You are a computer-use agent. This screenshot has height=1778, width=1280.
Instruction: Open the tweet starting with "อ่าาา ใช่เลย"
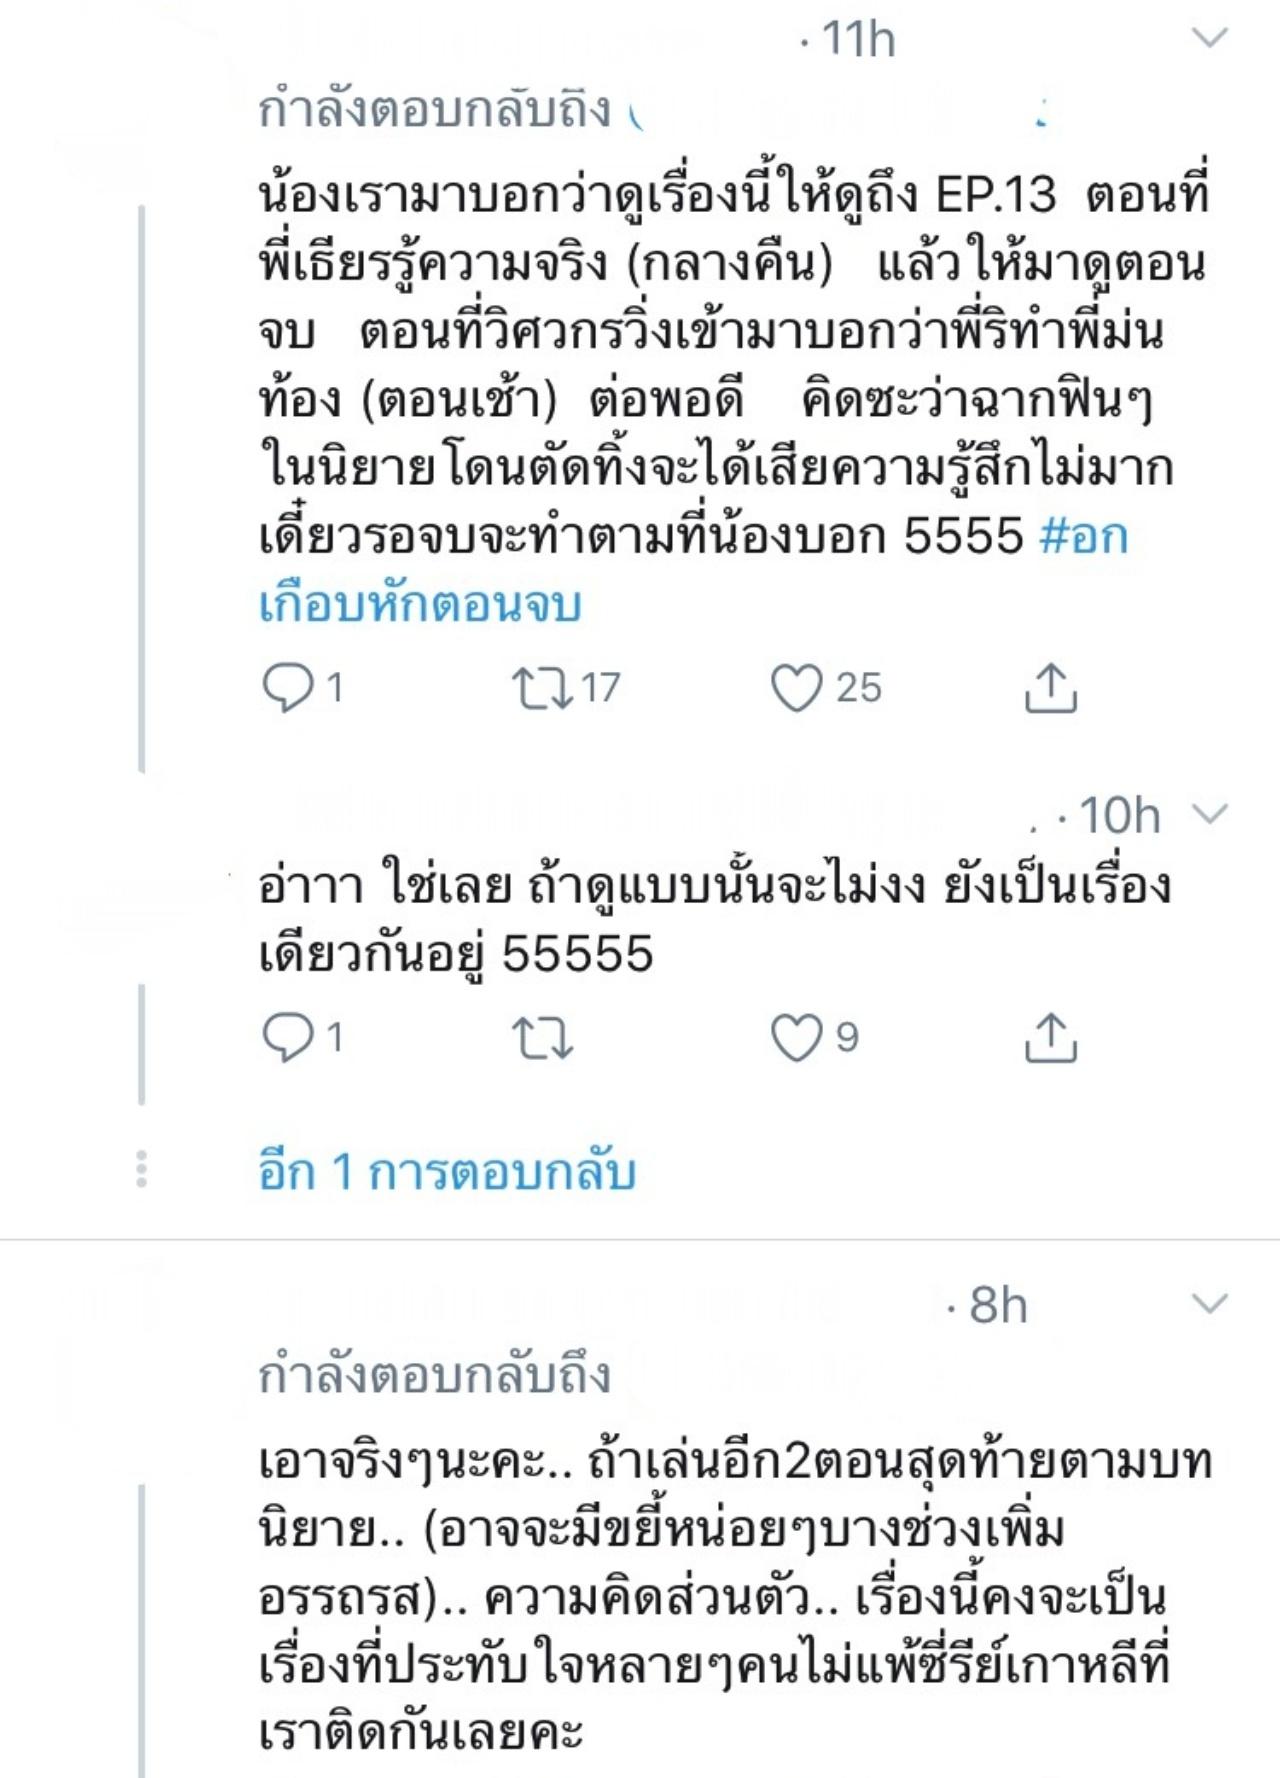(x=700, y=920)
